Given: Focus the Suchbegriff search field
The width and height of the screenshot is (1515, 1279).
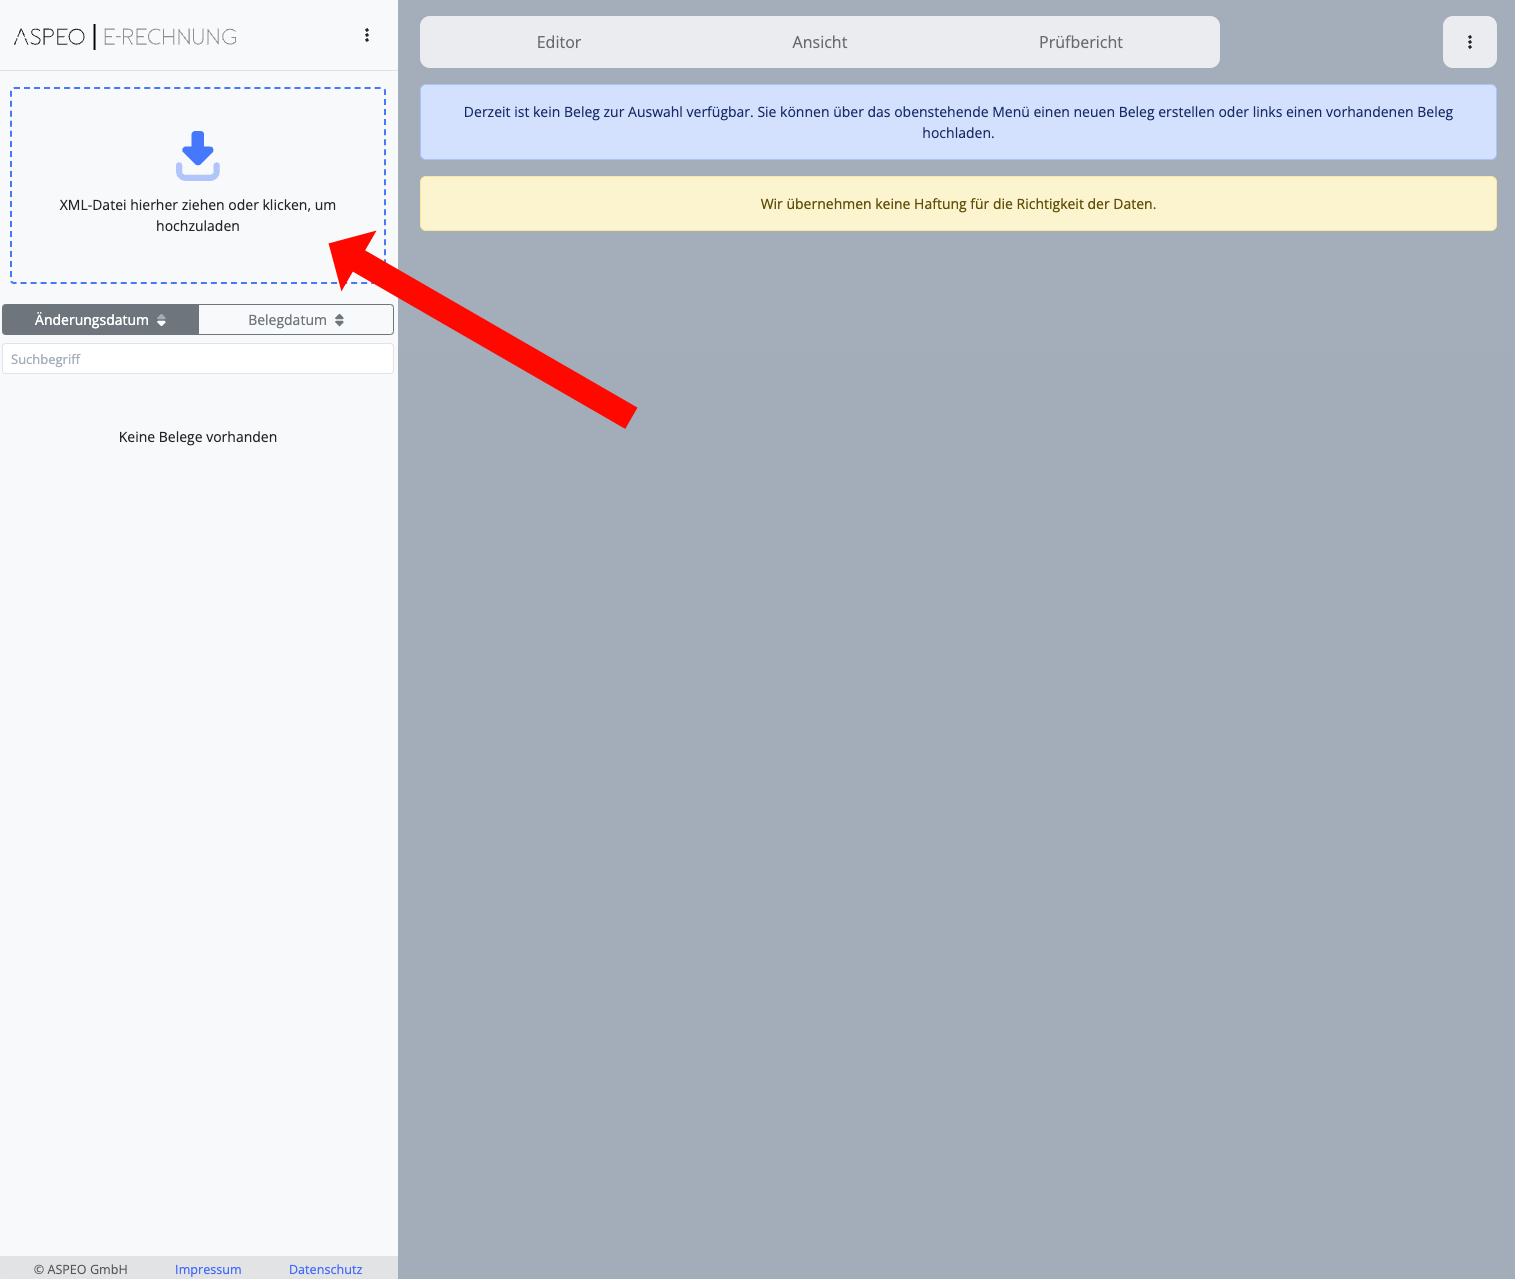Looking at the screenshot, I should (198, 359).
